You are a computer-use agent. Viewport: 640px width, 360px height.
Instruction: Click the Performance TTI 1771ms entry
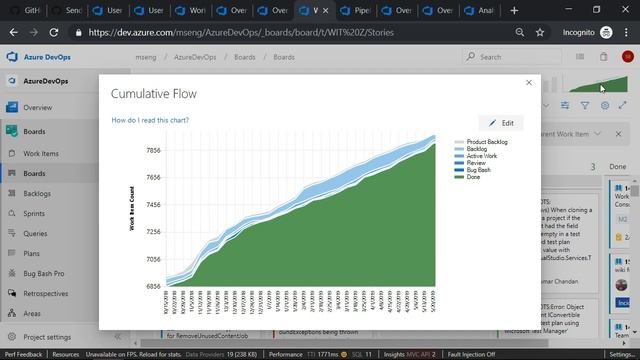pyautogui.click(x=308, y=354)
